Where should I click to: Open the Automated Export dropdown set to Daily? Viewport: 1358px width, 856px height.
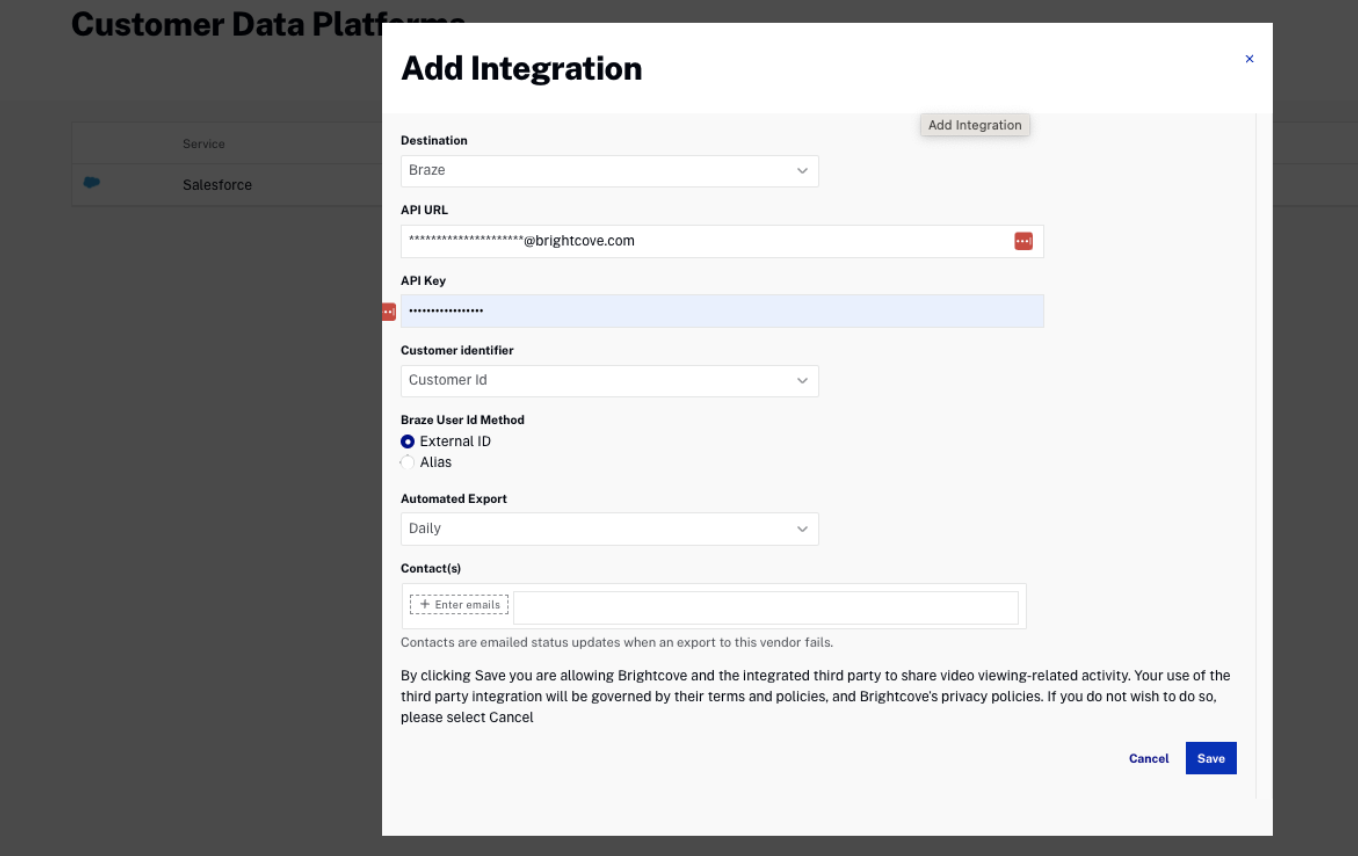point(600,529)
